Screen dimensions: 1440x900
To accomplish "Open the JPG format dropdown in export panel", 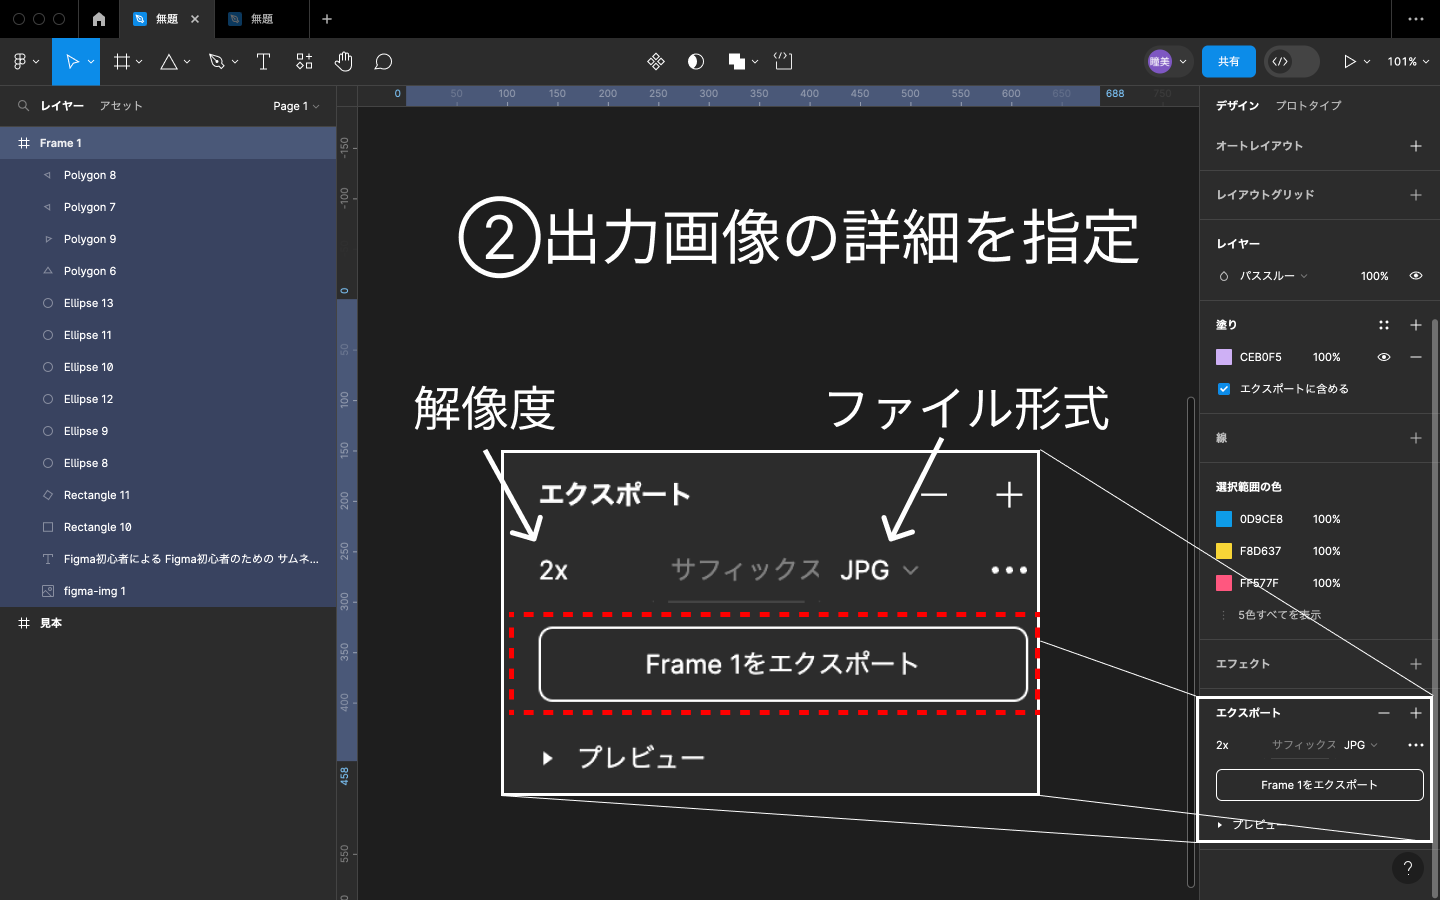I will pyautogui.click(x=1361, y=745).
